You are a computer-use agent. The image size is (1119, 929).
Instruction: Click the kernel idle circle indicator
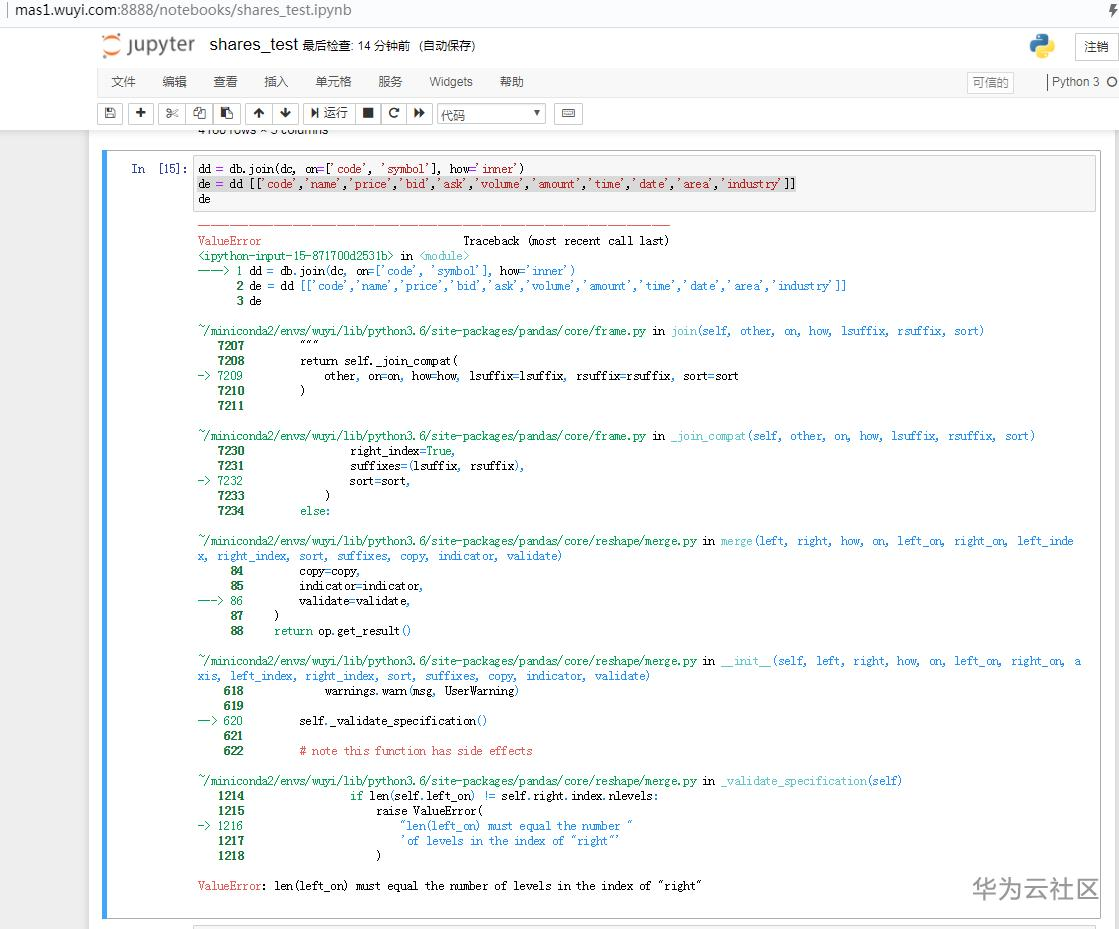click(1112, 82)
